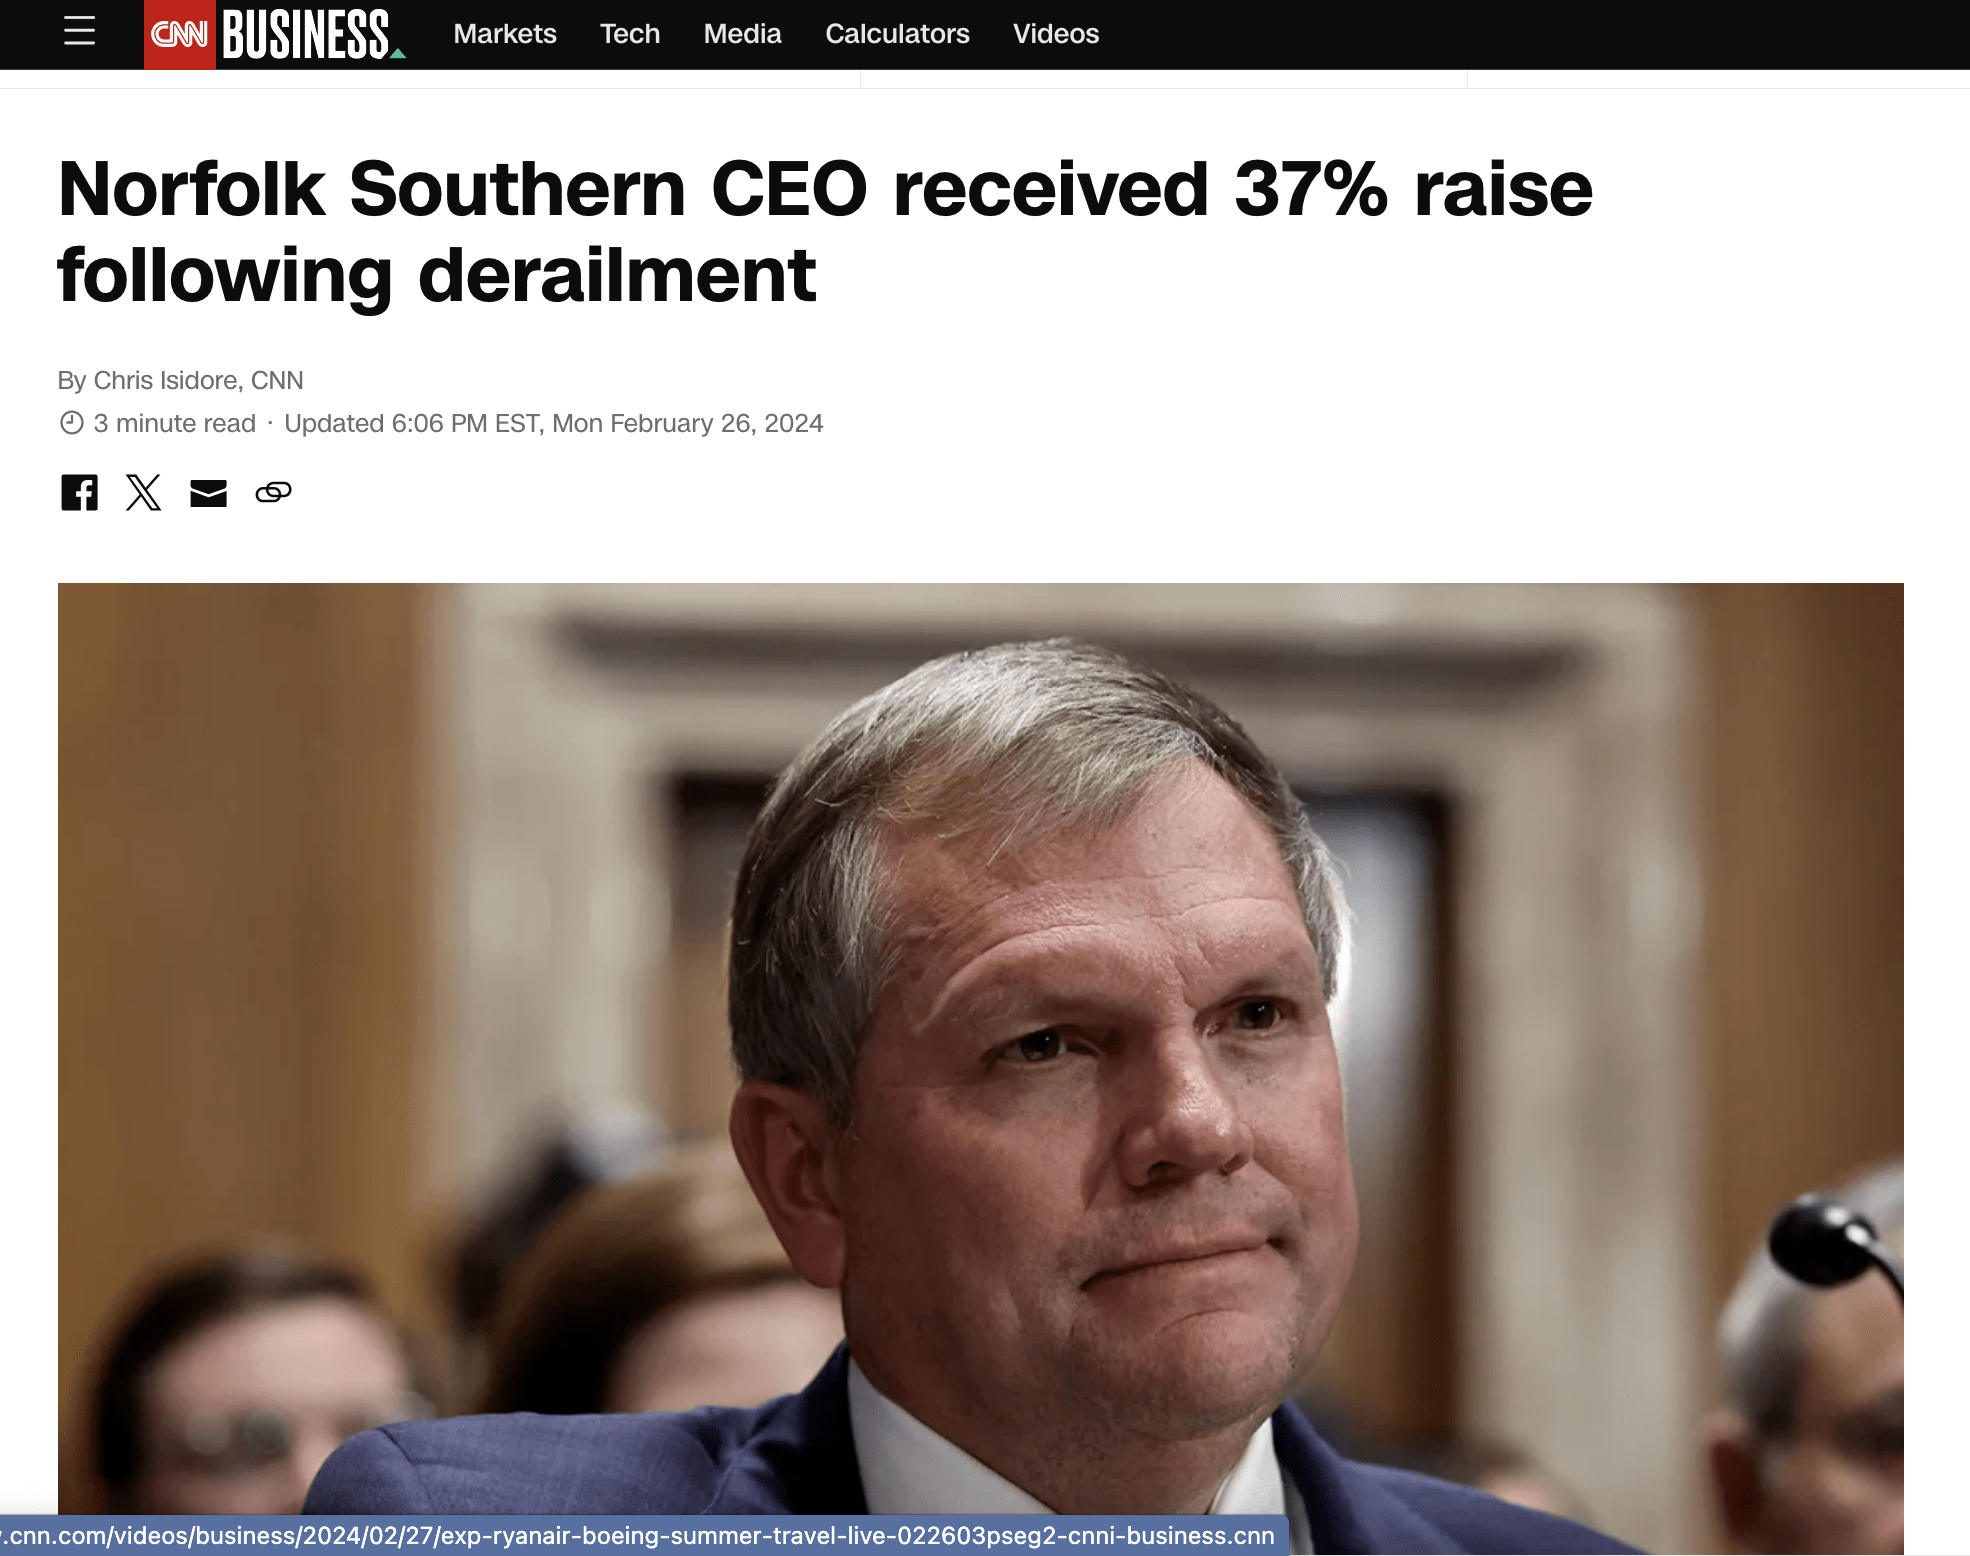
Task: Open the Markets section
Action: point(505,33)
